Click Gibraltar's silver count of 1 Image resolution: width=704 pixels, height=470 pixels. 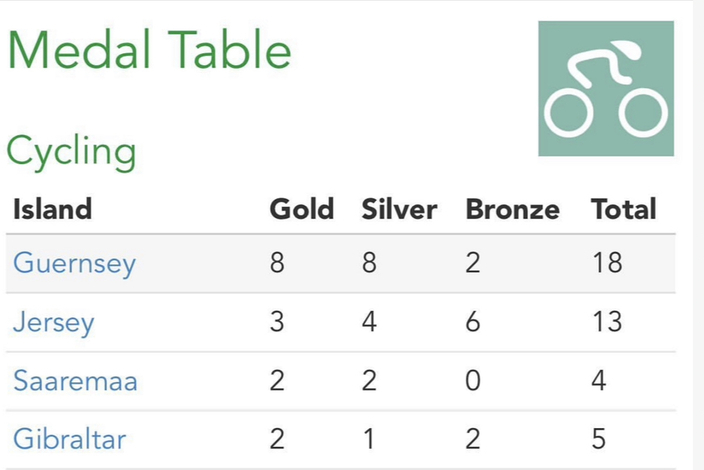pos(369,439)
